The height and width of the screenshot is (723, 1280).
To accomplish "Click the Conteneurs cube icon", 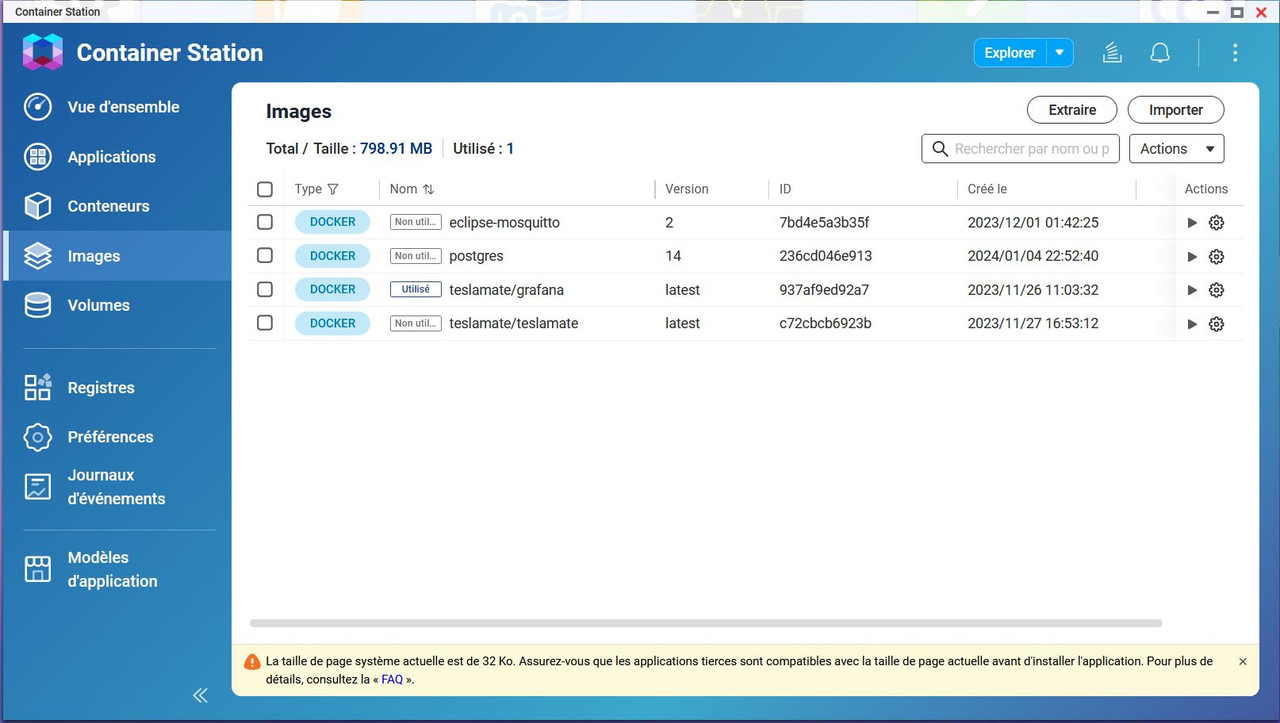I will (x=38, y=206).
